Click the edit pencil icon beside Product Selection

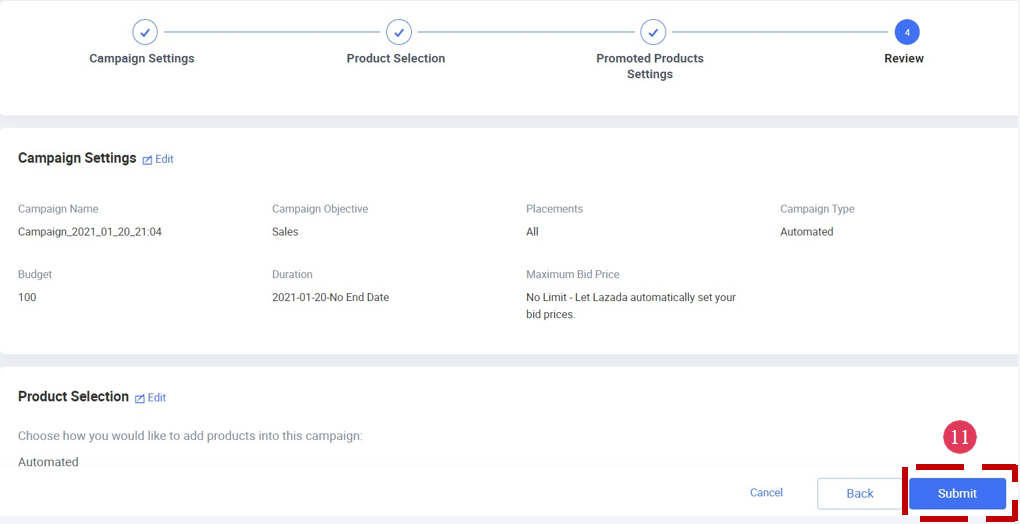point(139,398)
